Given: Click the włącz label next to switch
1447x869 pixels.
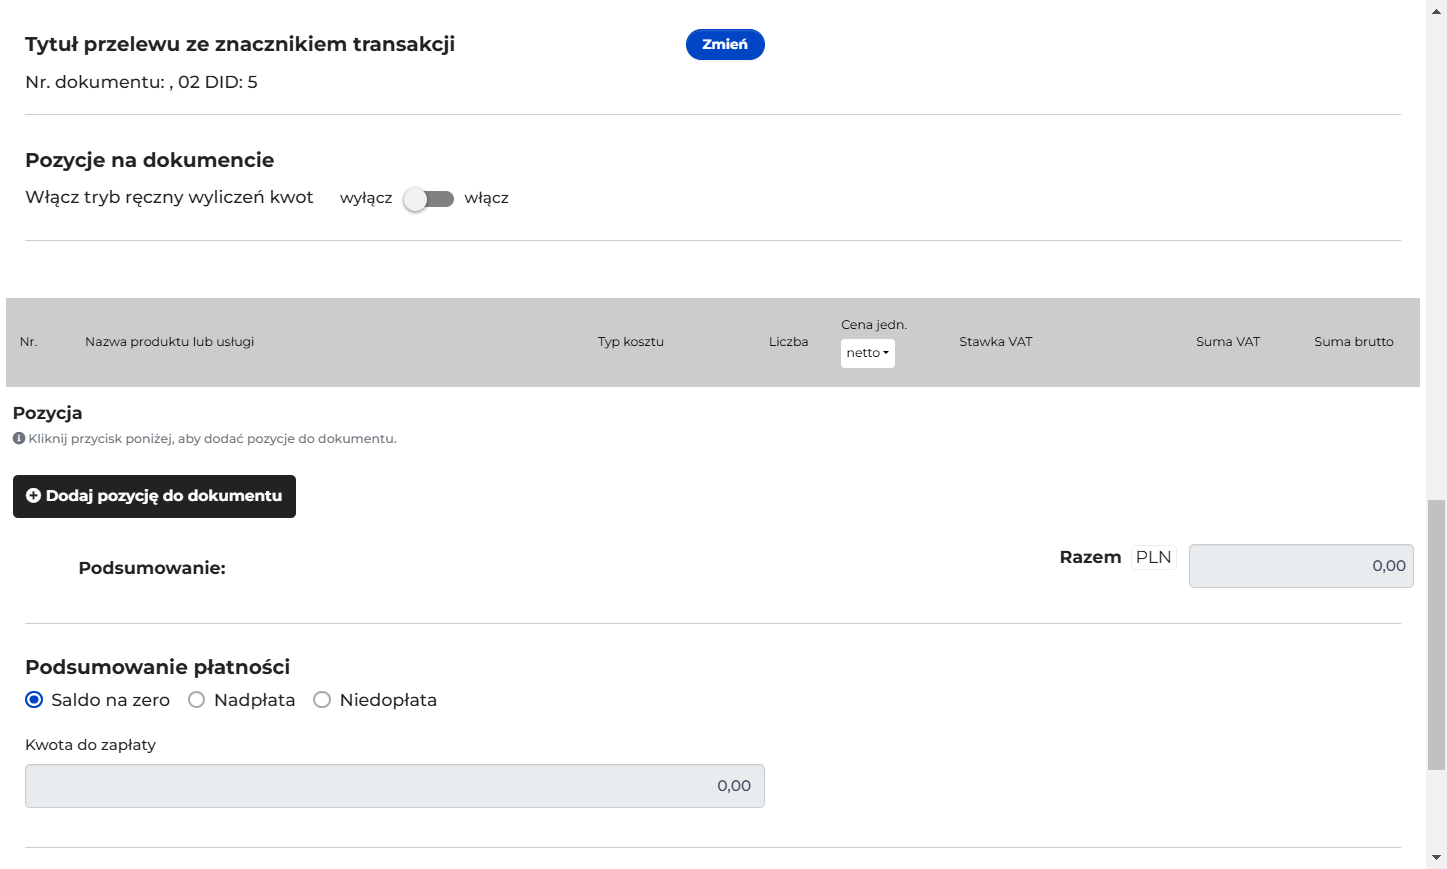Looking at the screenshot, I should [x=487, y=198].
